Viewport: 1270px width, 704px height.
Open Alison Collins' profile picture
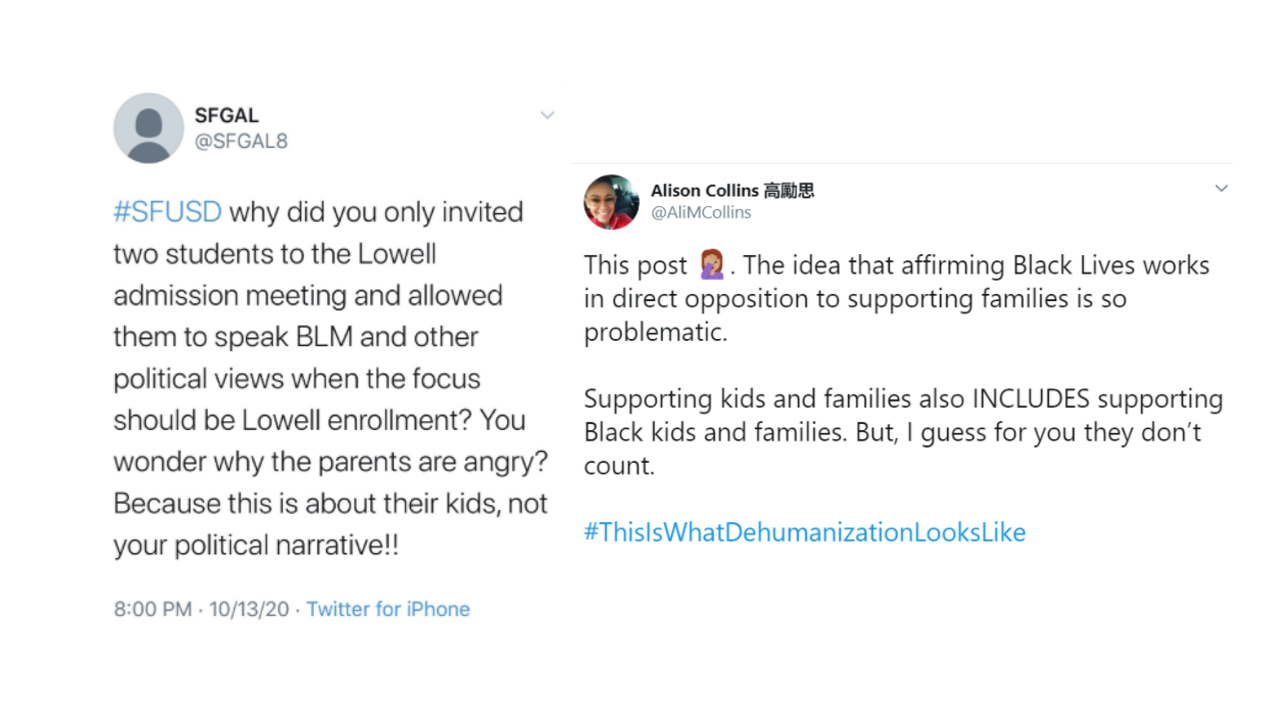[x=611, y=201]
